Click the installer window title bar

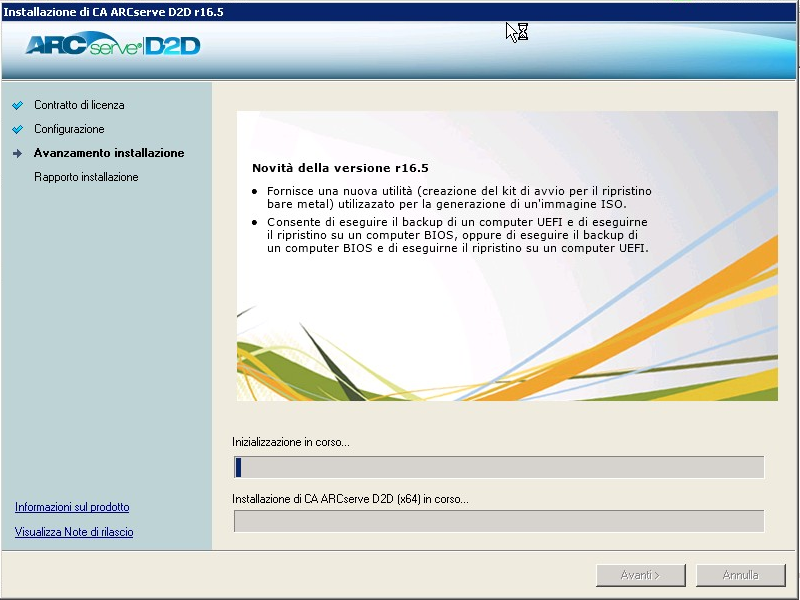(399, 12)
